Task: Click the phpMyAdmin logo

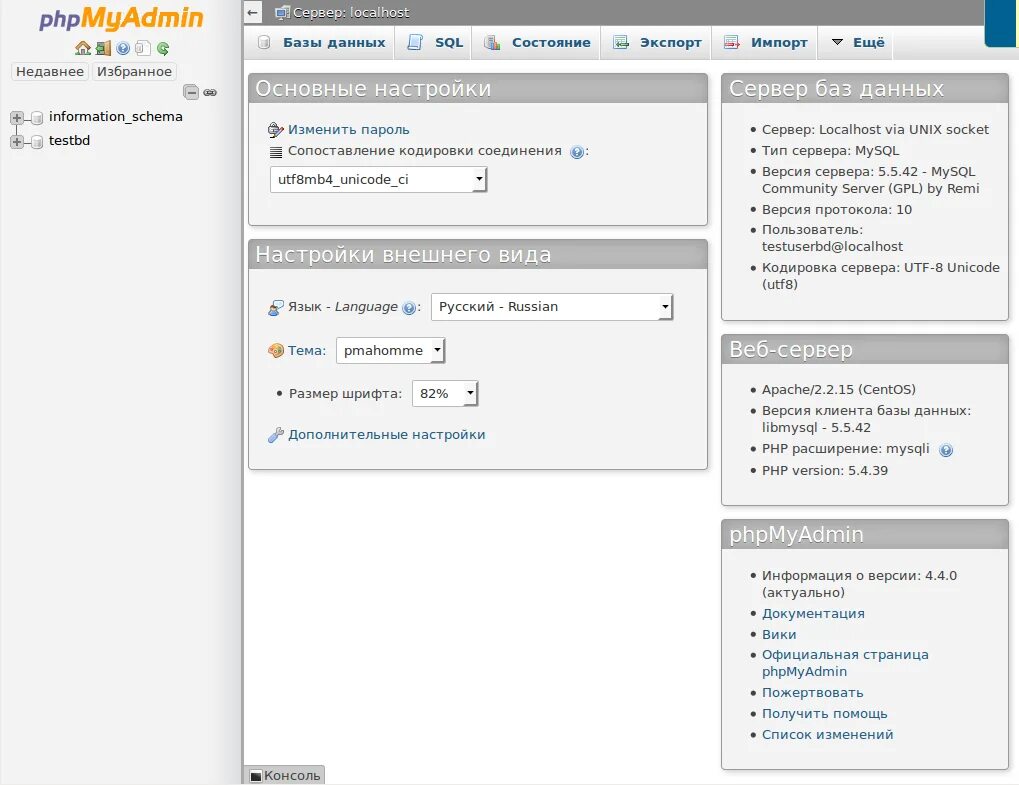Action: point(121,18)
